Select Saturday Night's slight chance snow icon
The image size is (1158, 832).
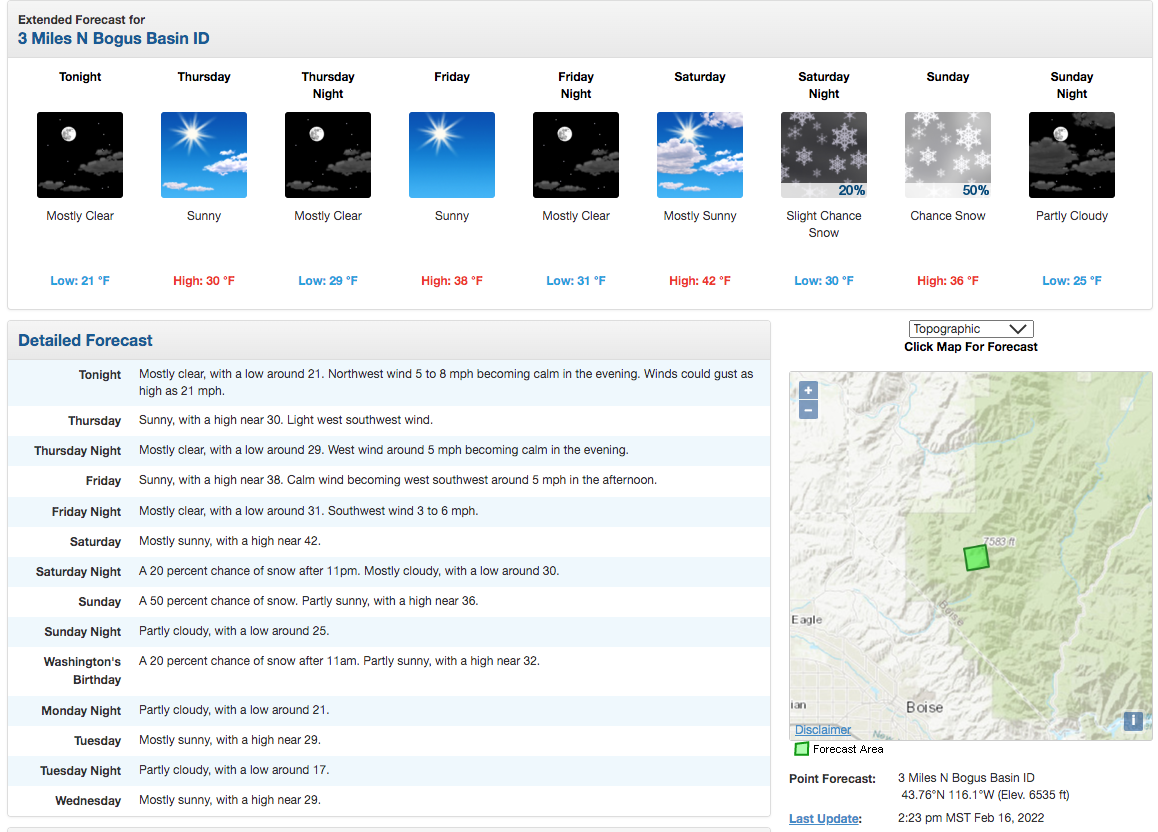[x=823, y=155]
